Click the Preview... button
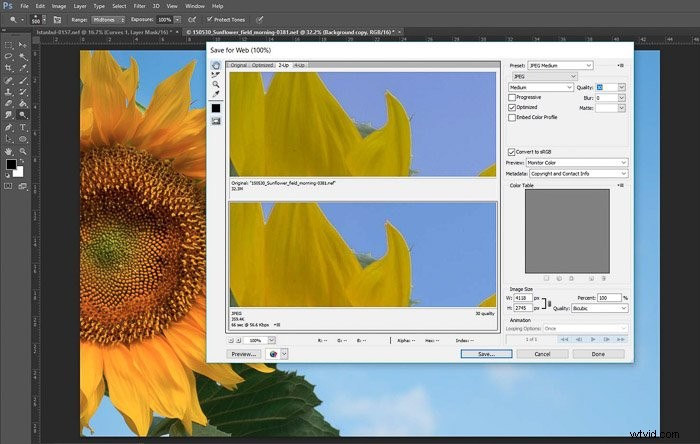Viewport: 700px width, 444px height. tap(244, 354)
